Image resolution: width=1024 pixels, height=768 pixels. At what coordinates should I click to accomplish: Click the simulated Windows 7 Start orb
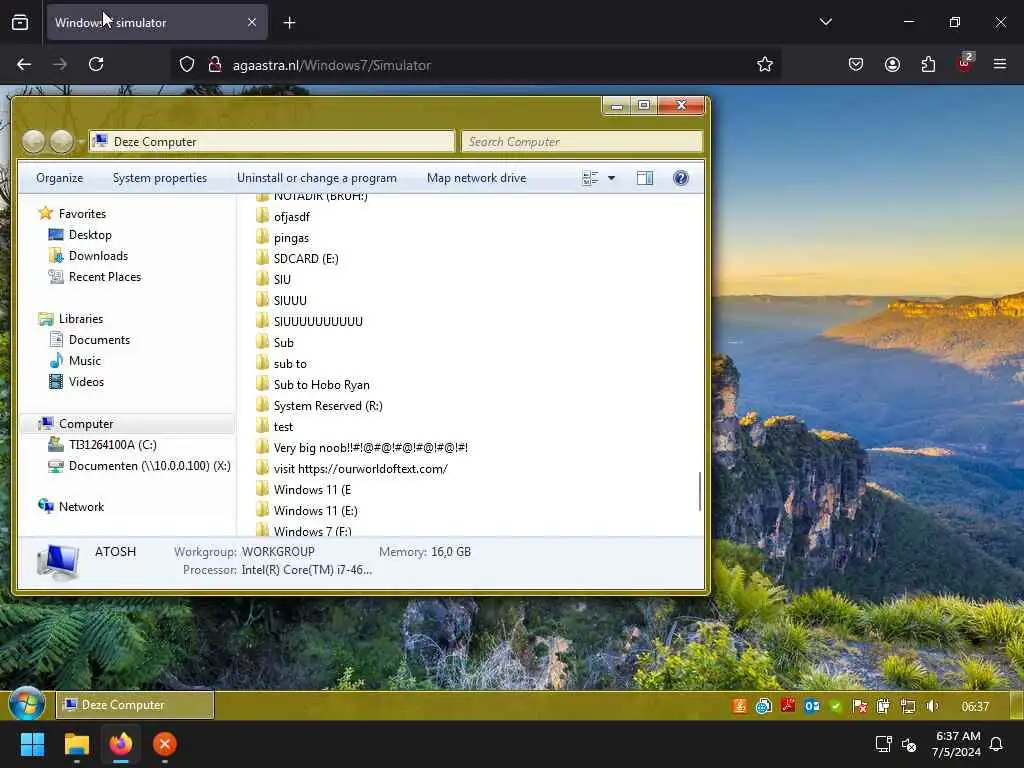[27, 705]
